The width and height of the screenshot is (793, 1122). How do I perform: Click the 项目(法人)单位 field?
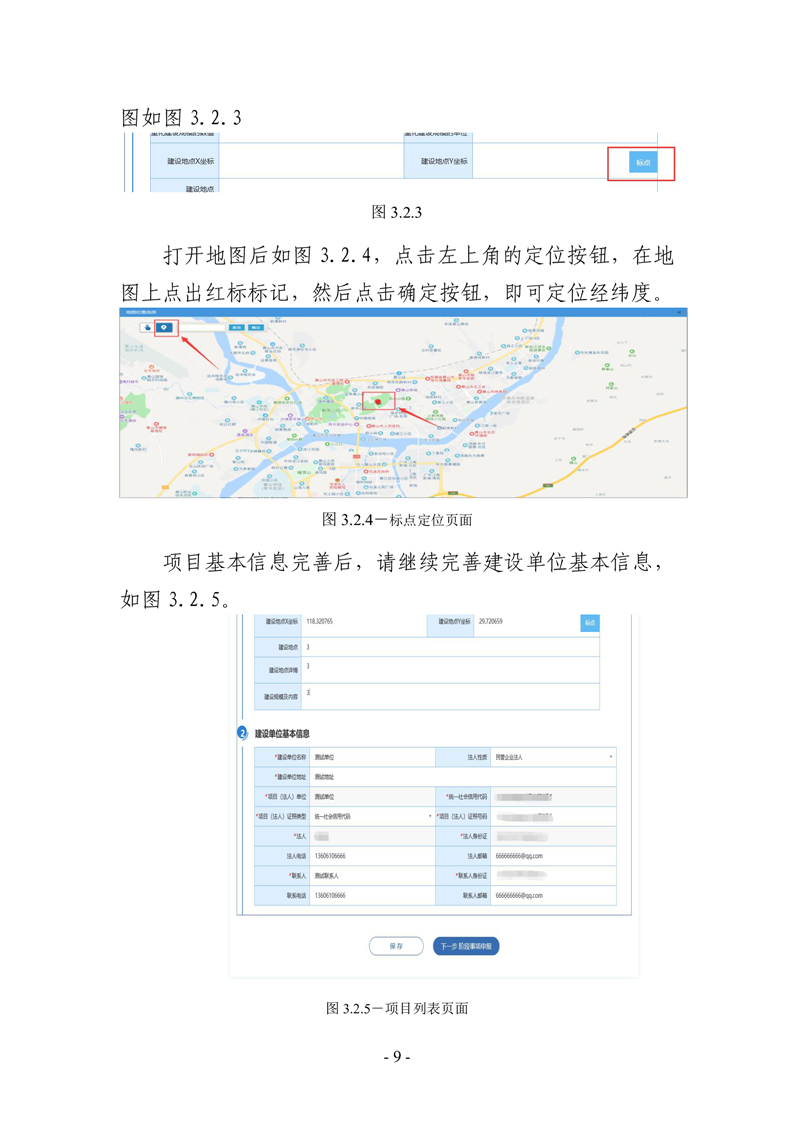click(372, 796)
